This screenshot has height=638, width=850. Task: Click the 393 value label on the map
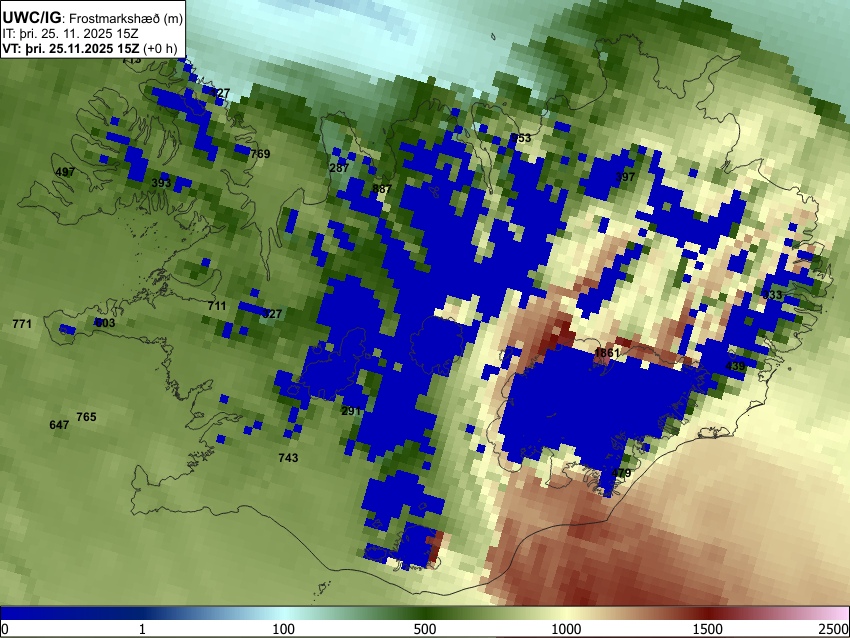161,183
